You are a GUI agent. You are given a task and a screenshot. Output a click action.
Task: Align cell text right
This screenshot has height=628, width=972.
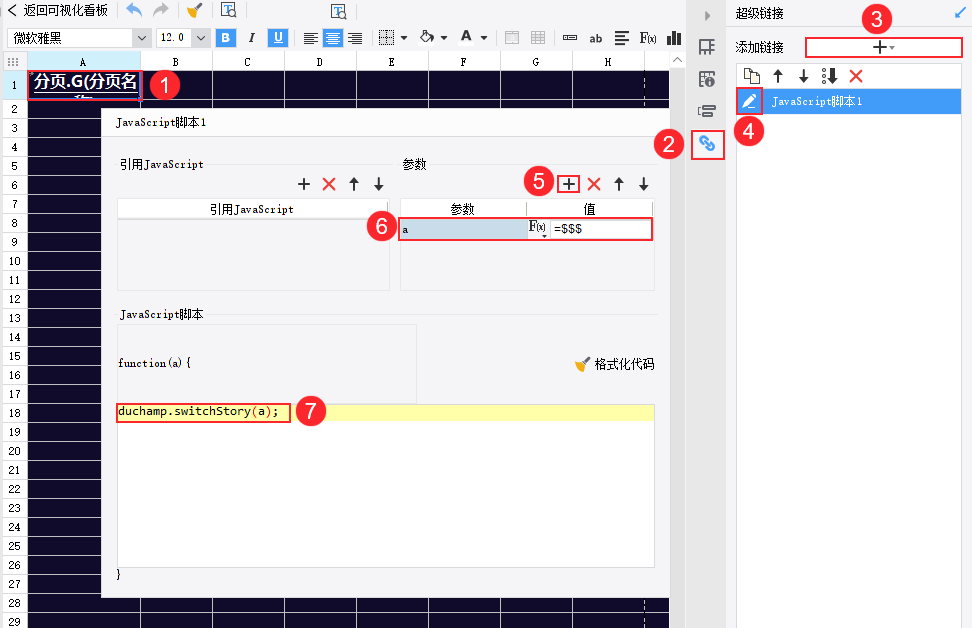tap(355, 38)
